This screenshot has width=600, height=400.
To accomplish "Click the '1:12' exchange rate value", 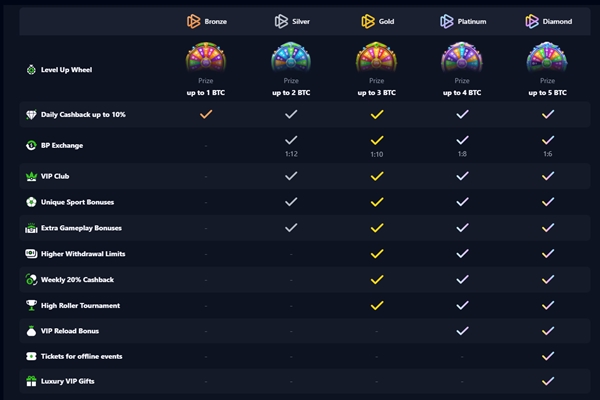I will 291,154.
